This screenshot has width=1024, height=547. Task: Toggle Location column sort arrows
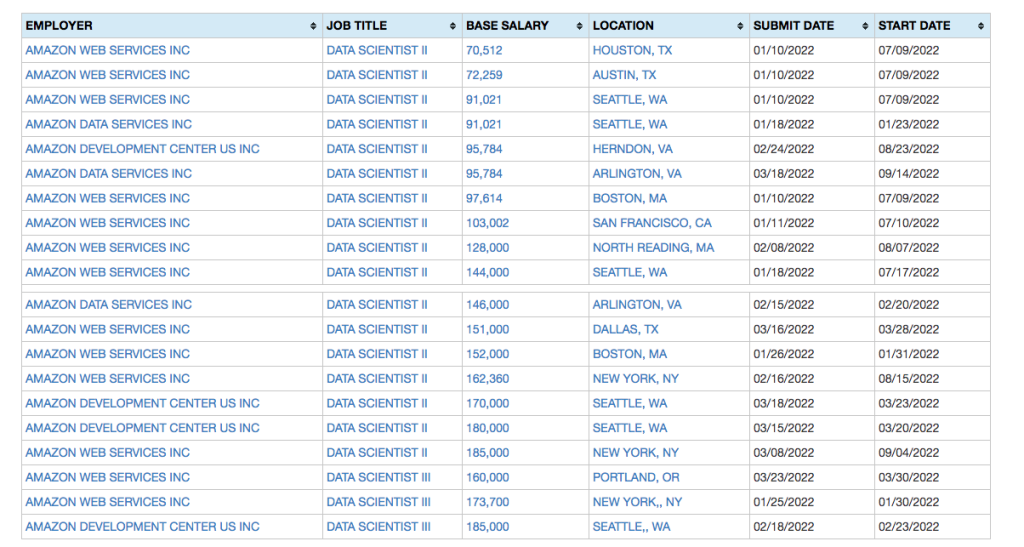(740, 26)
